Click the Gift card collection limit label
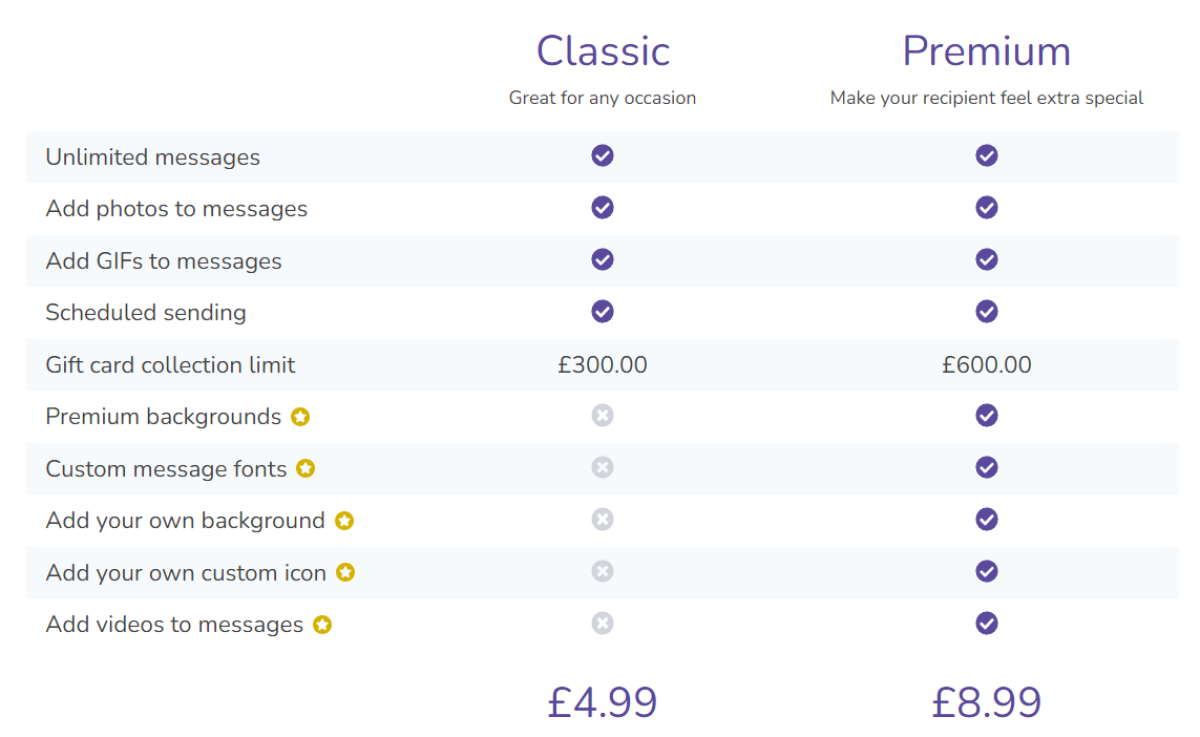Viewport: 1200px width, 737px height. tap(170, 365)
